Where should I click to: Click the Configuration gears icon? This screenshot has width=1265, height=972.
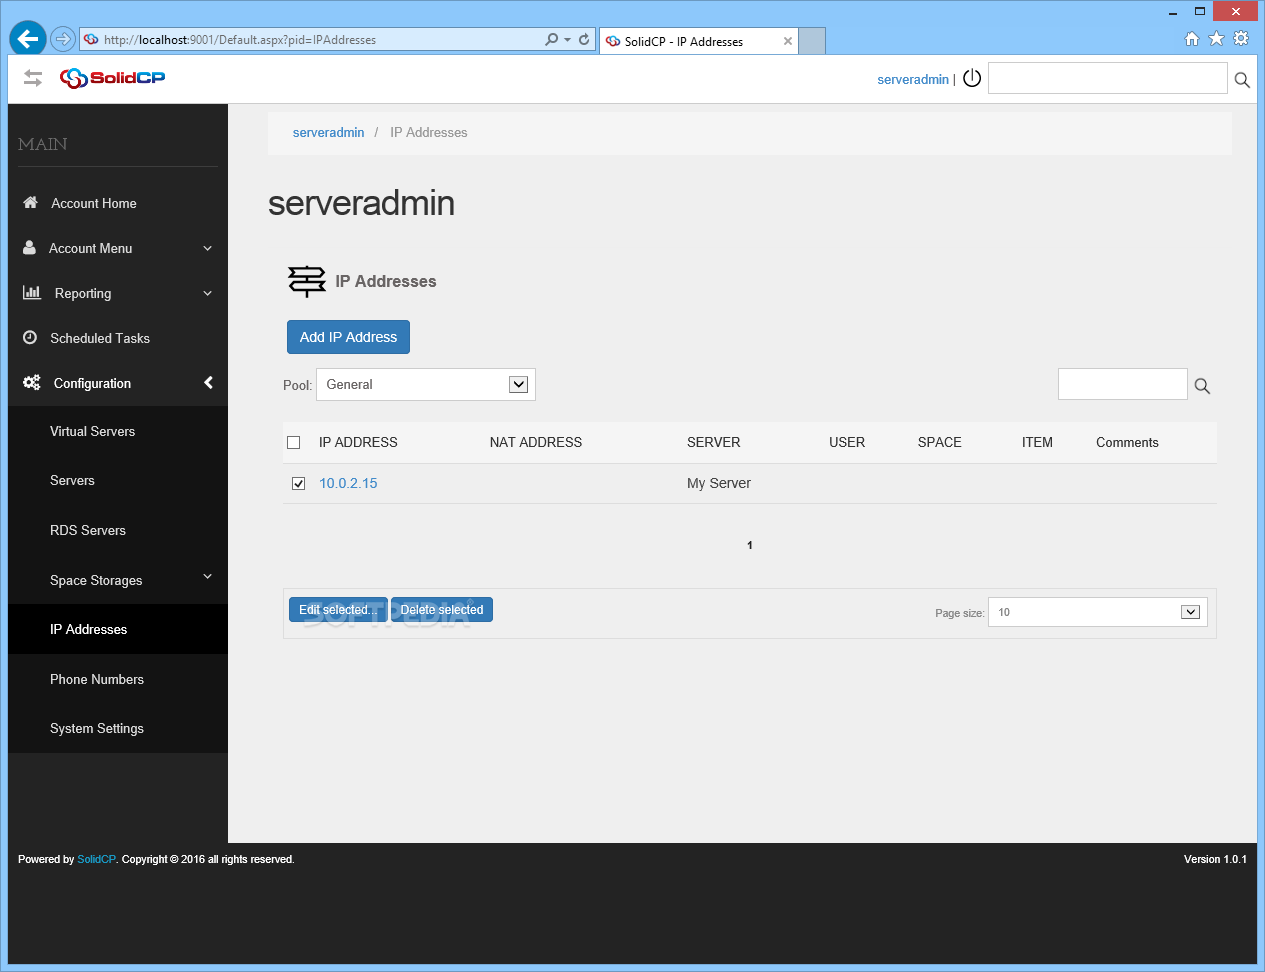tap(32, 382)
